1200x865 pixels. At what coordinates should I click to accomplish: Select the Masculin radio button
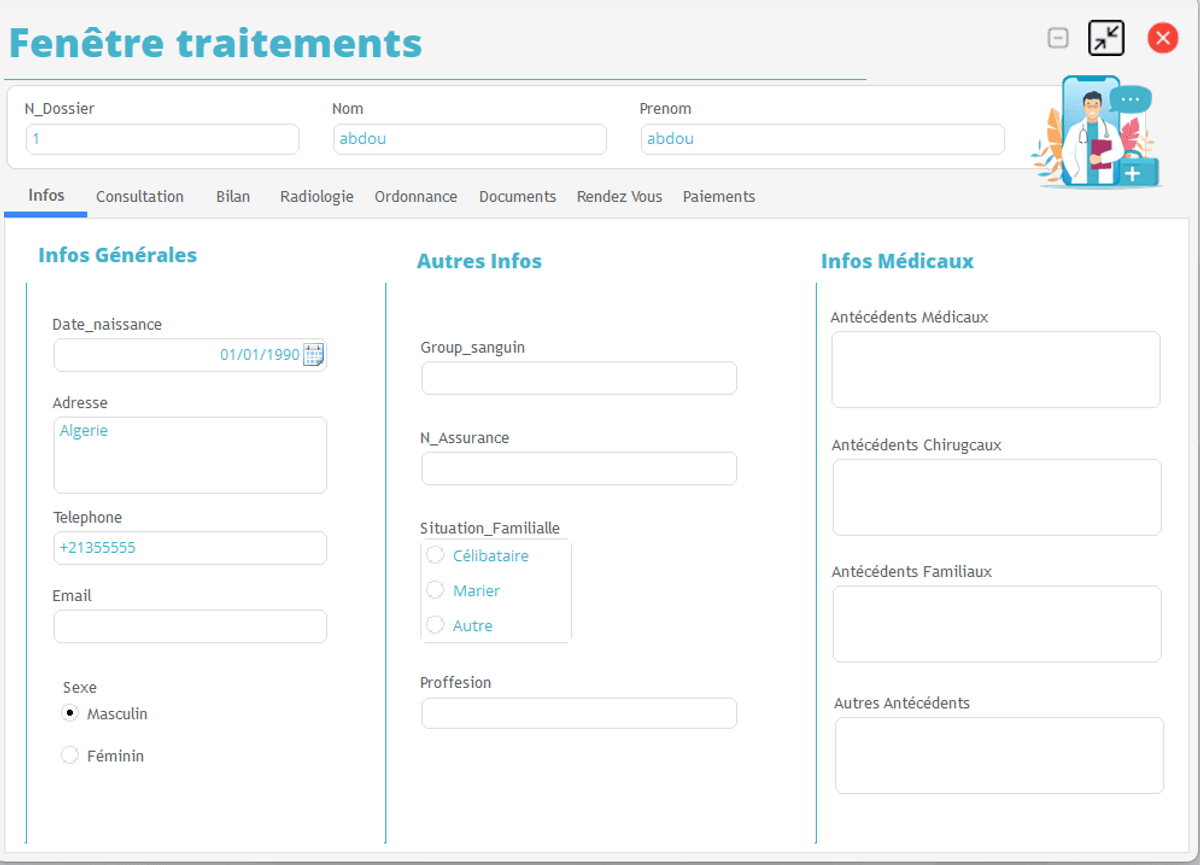[x=70, y=713]
